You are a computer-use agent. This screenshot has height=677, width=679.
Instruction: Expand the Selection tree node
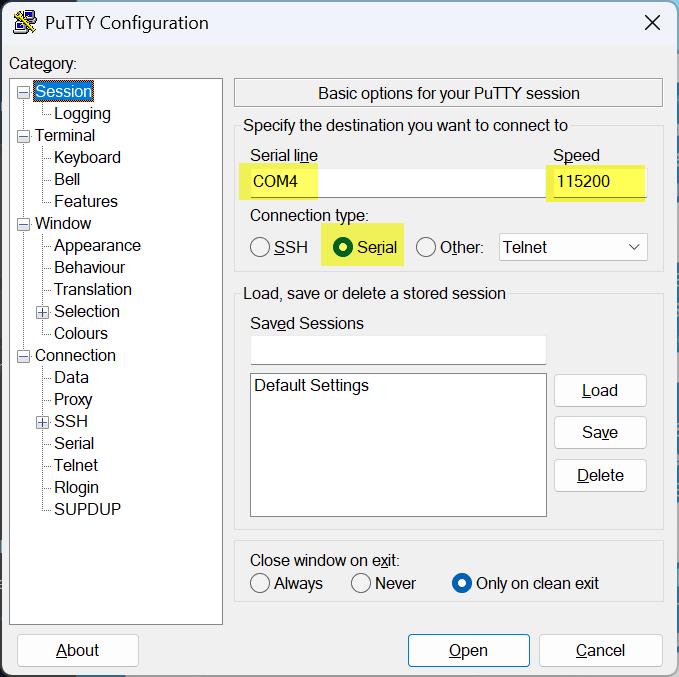(x=43, y=312)
